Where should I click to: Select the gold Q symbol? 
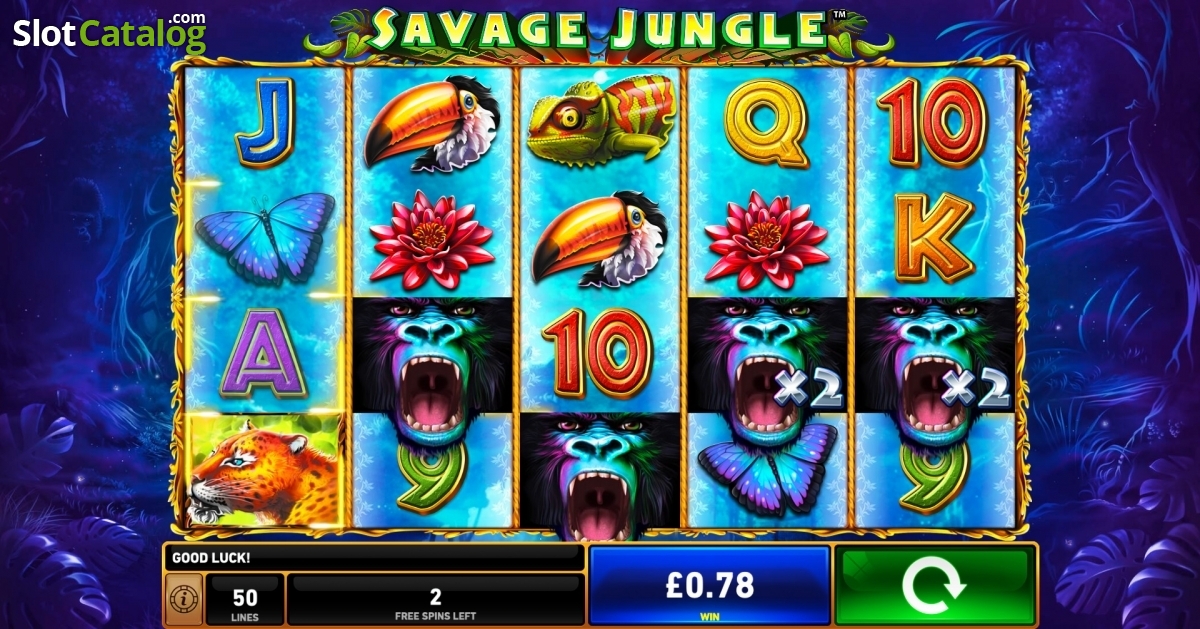pyautogui.click(x=768, y=122)
